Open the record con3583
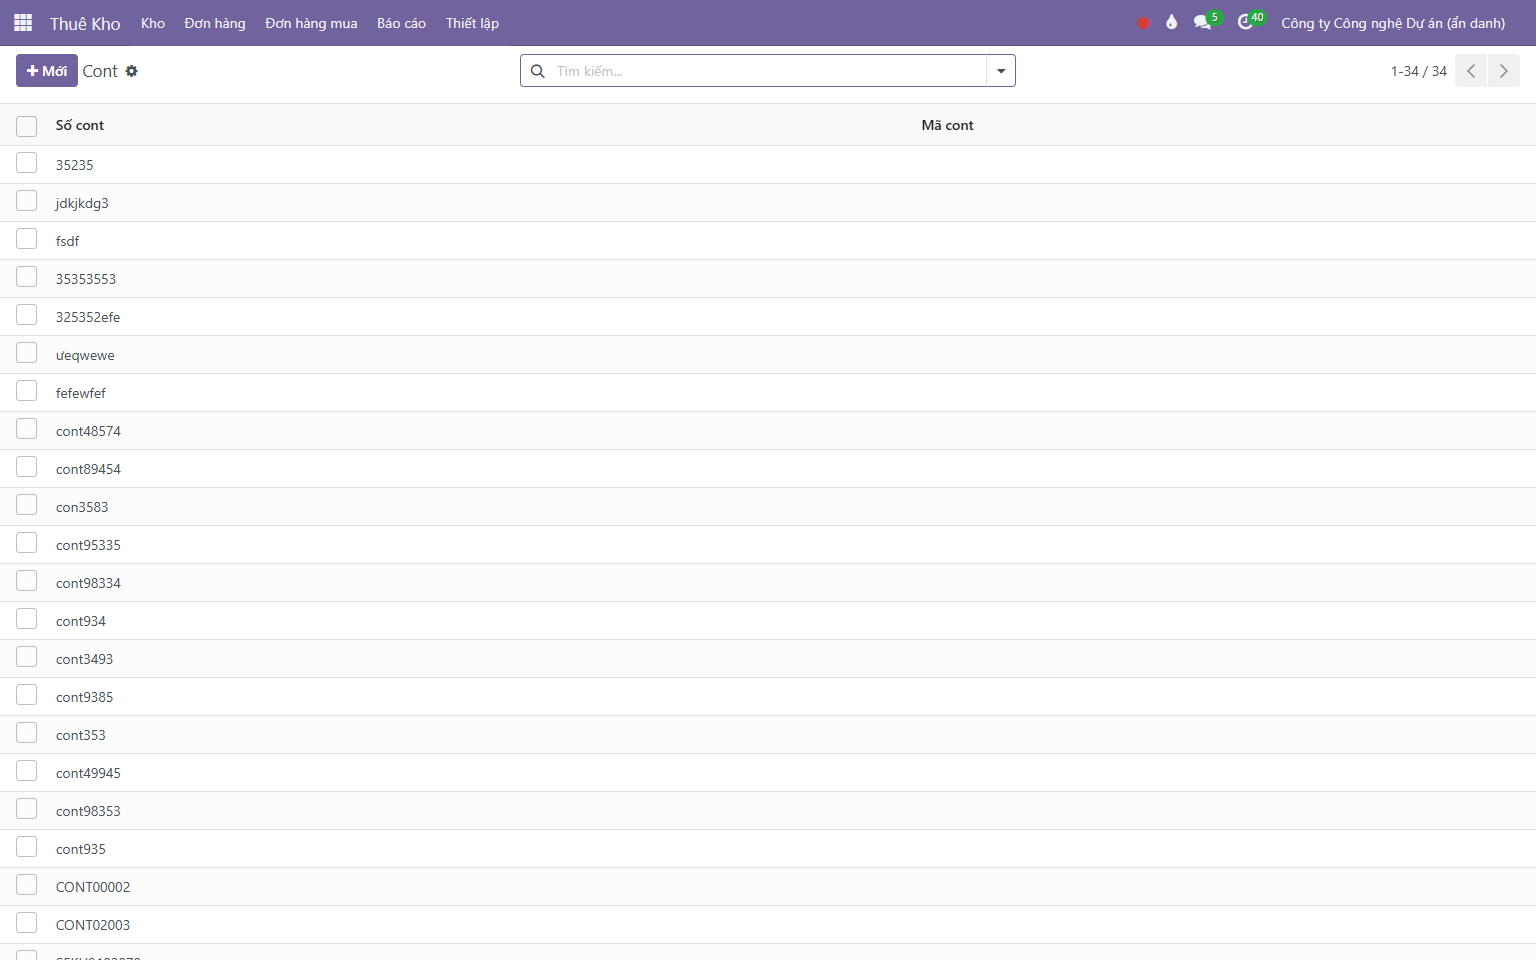The width and height of the screenshot is (1536, 960). pos(82,507)
